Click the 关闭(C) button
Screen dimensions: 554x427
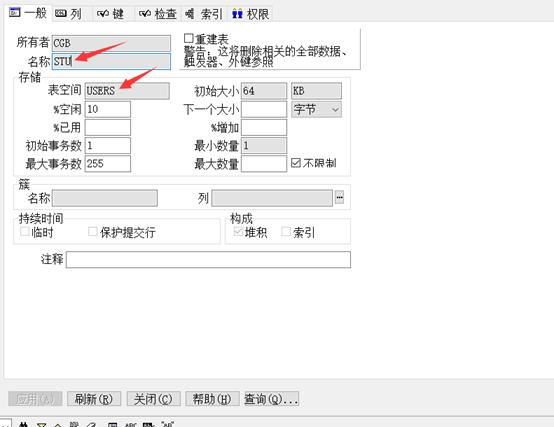click(x=153, y=399)
